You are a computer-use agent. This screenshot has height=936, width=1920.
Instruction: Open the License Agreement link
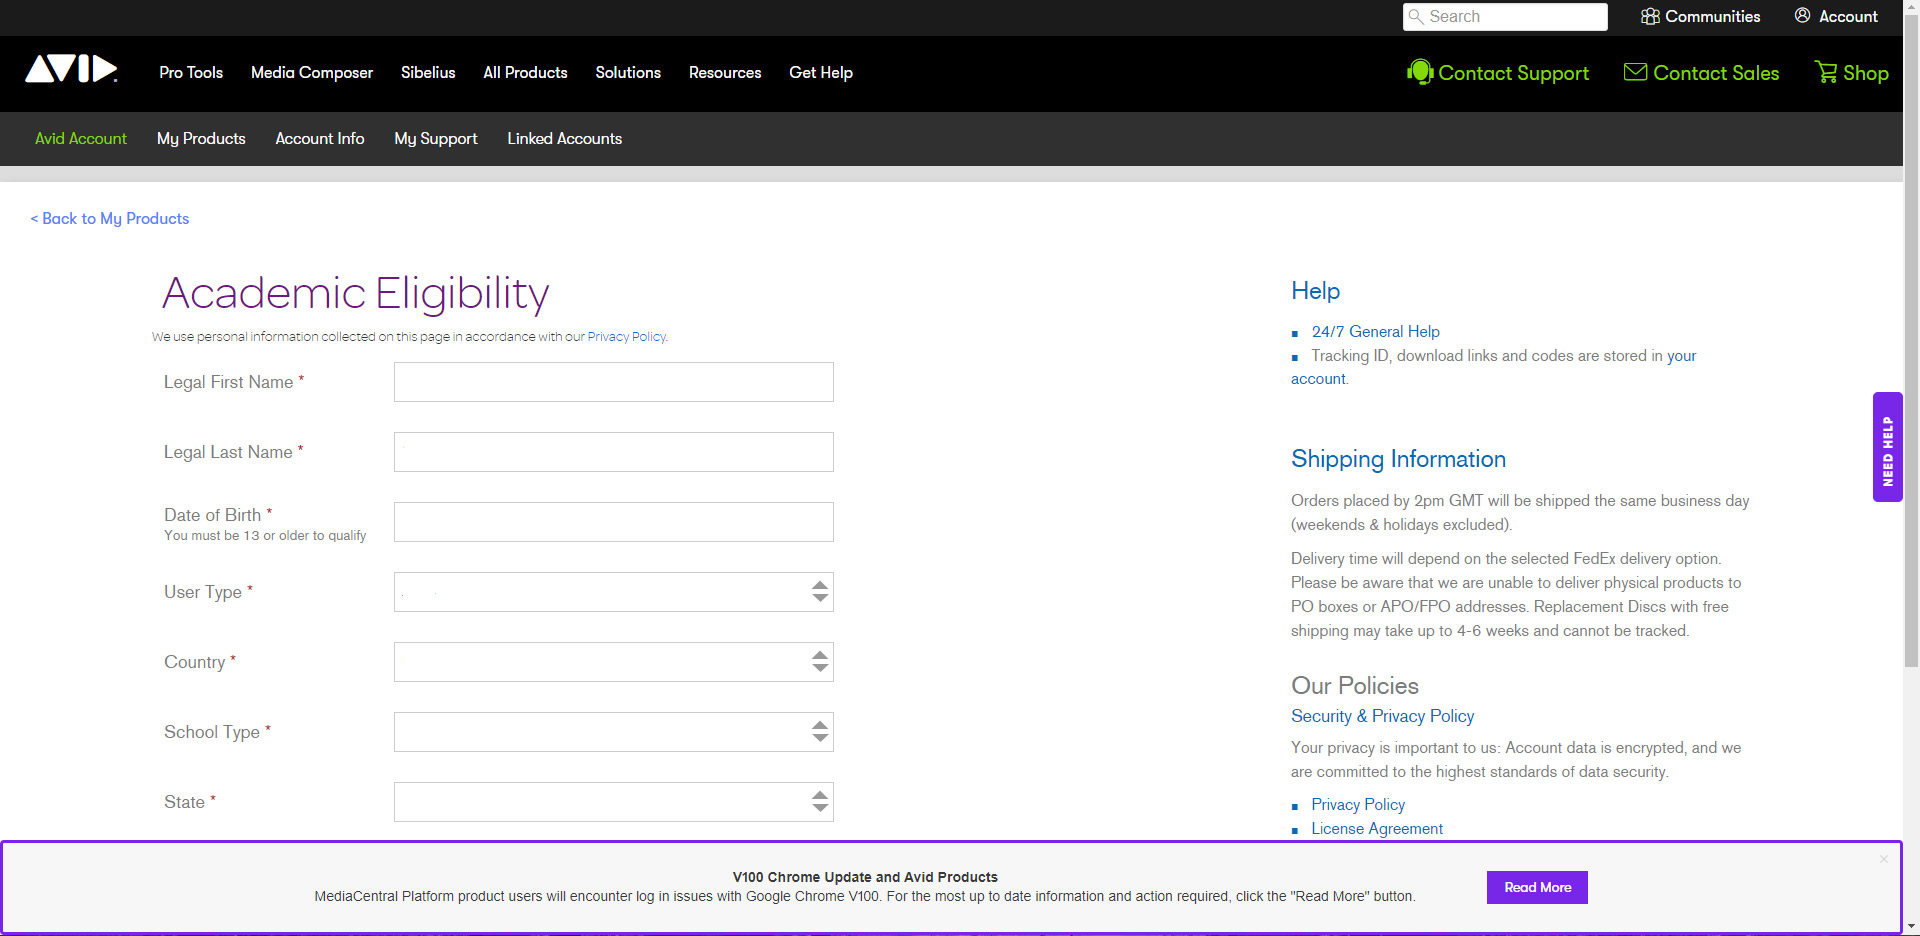pos(1377,829)
